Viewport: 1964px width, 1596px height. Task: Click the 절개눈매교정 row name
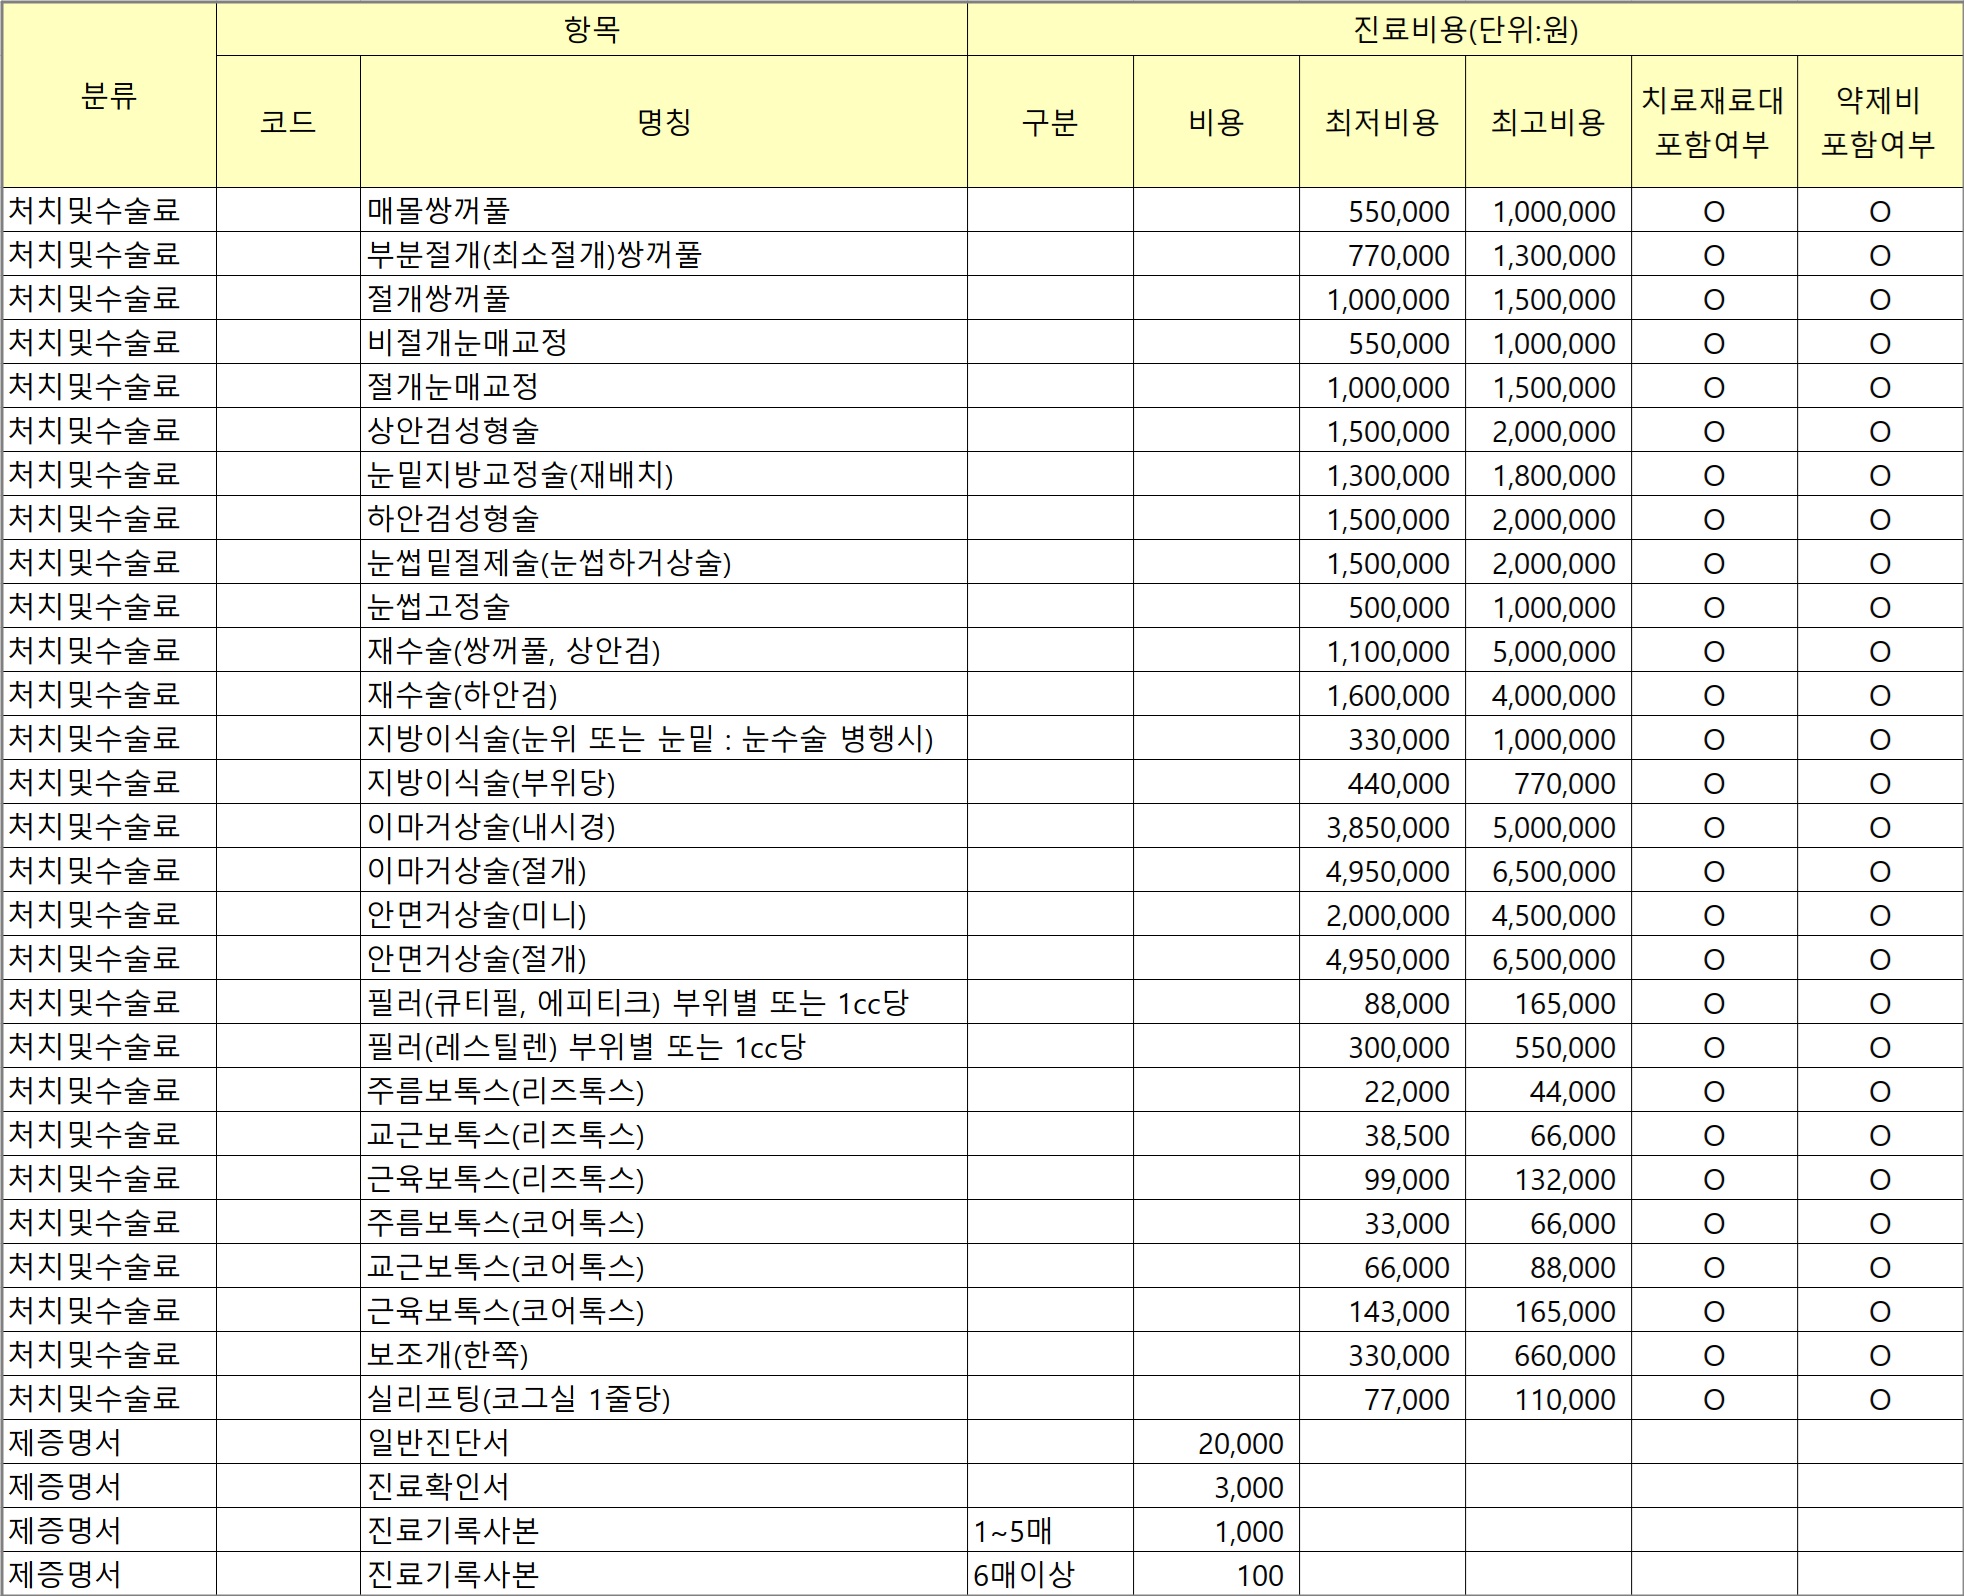click(x=664, y=387)
